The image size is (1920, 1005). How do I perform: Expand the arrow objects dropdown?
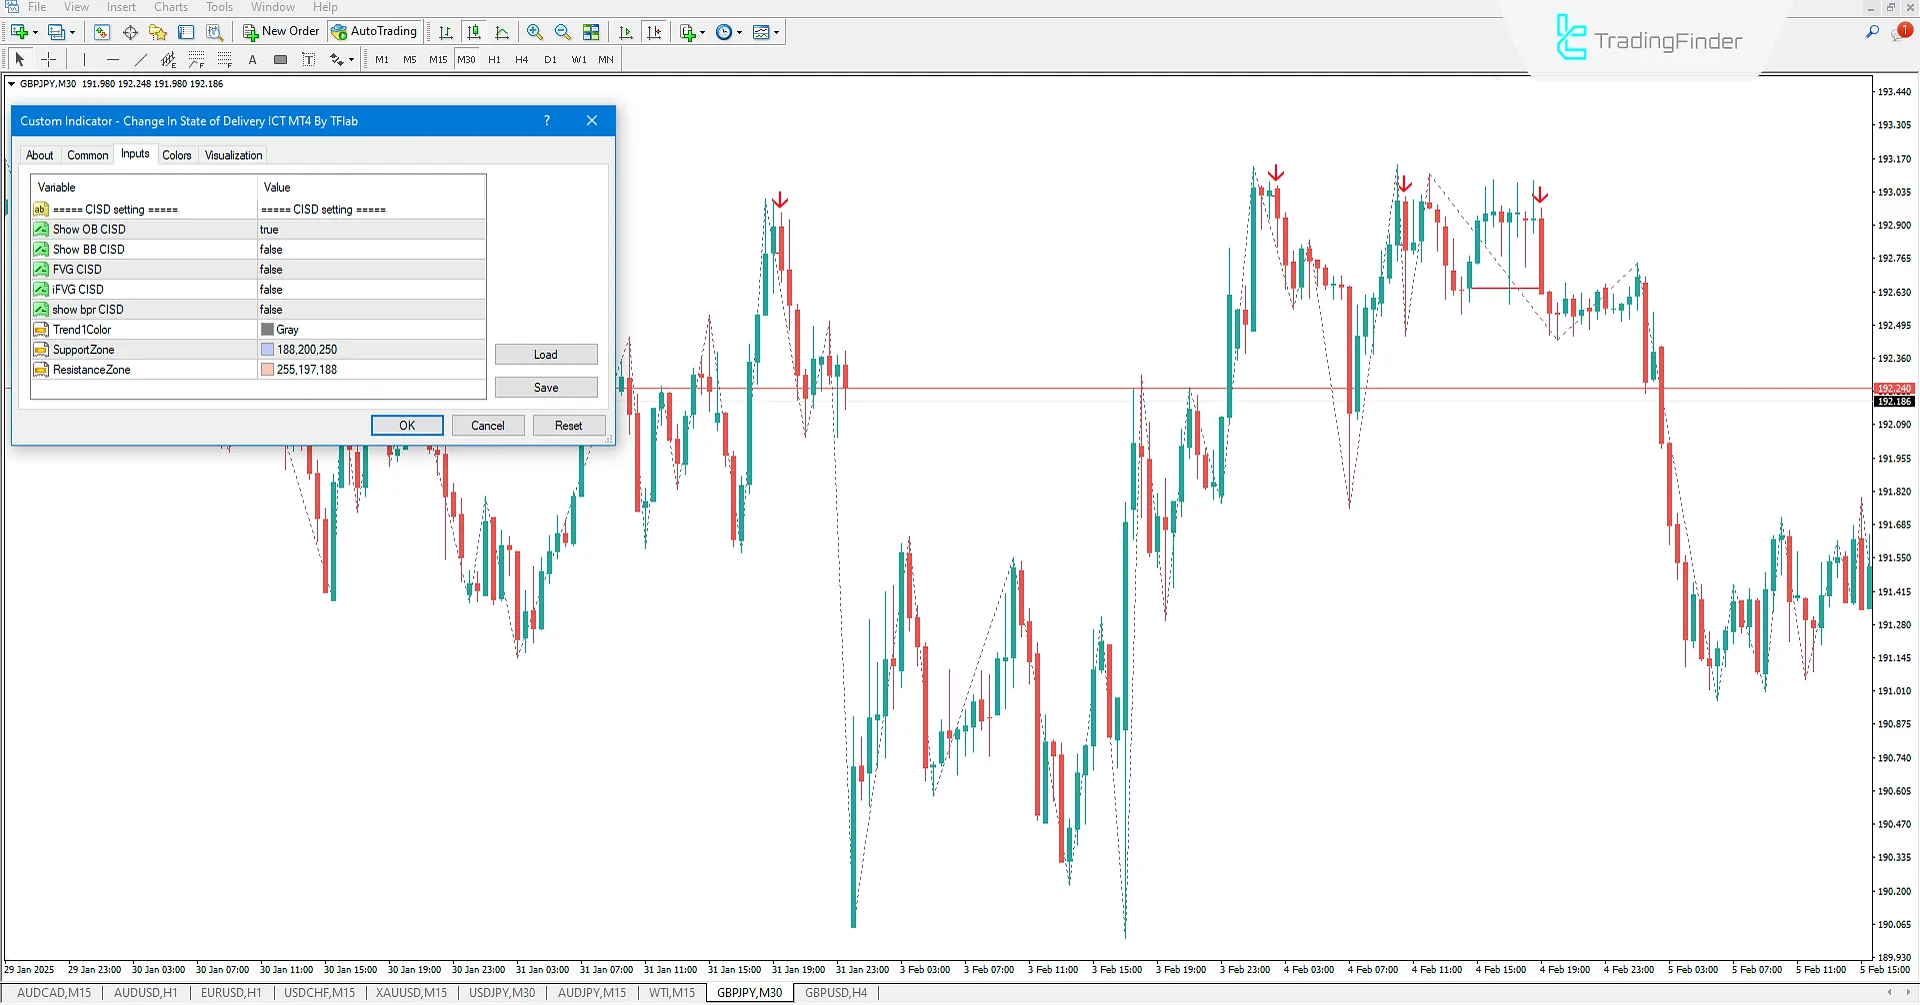click(351, 59)
